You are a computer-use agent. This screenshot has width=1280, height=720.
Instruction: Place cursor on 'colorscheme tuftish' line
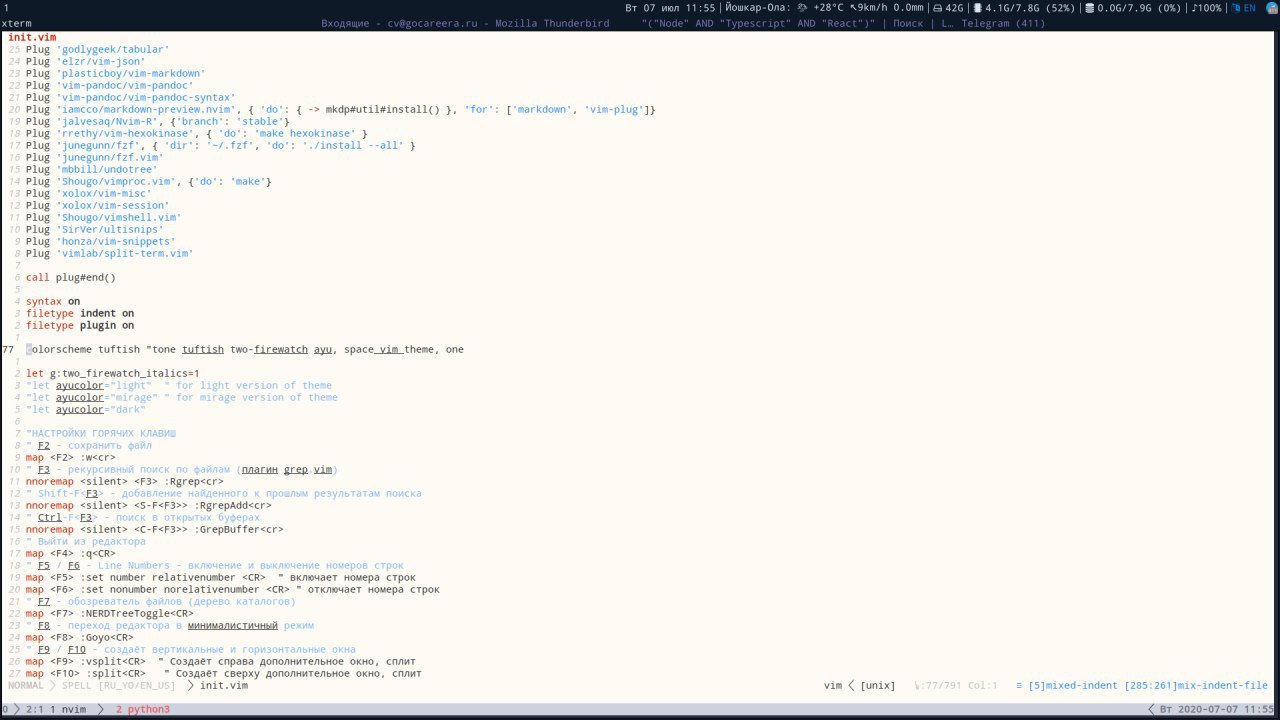click(x=245, y=349)
